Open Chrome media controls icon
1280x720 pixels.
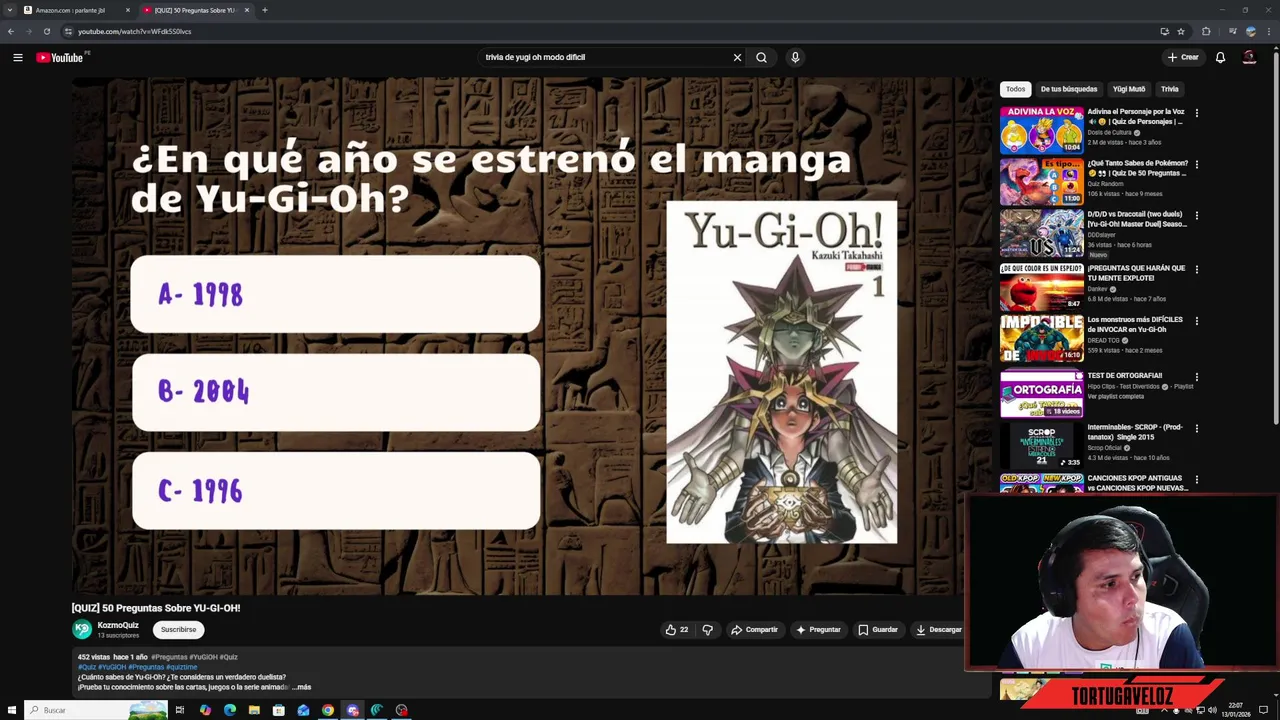1231,31
